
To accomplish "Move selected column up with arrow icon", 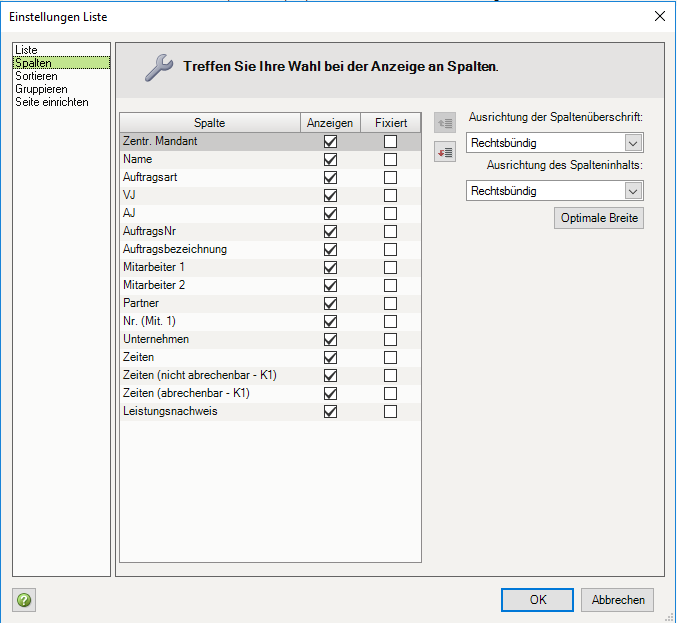I will pyautogui.click(x=445, y=123).
